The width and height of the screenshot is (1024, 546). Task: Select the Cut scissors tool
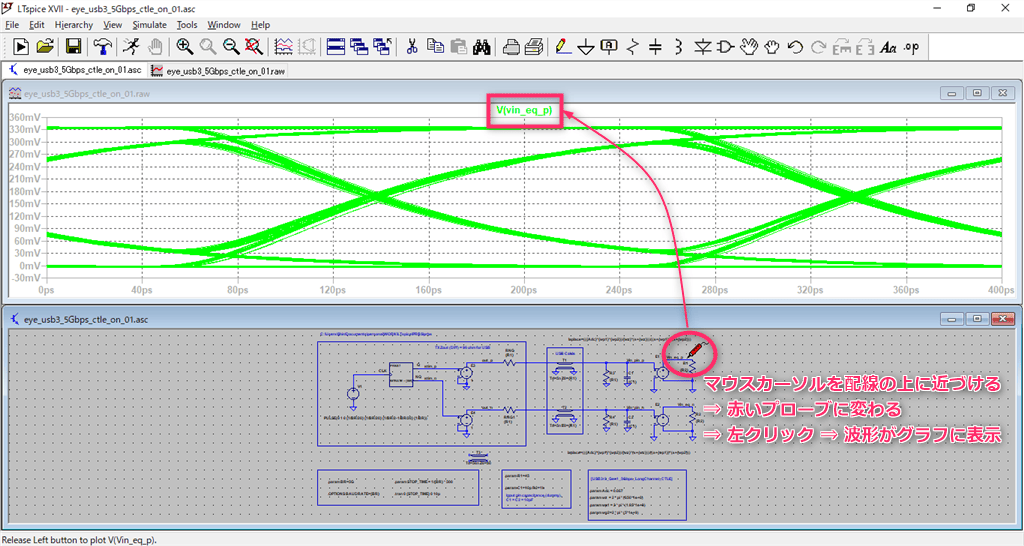[411, 47]
